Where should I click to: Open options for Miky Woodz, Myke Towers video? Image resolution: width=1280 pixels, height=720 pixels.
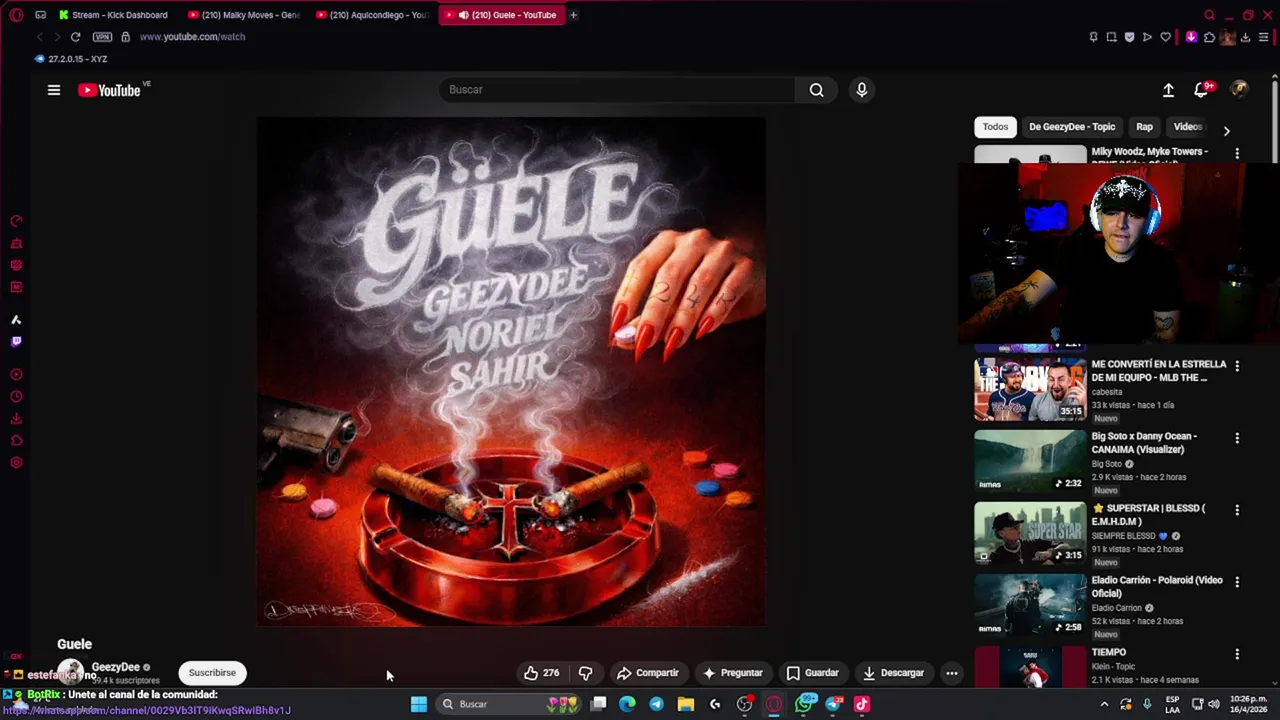(x=1237, y=154)
